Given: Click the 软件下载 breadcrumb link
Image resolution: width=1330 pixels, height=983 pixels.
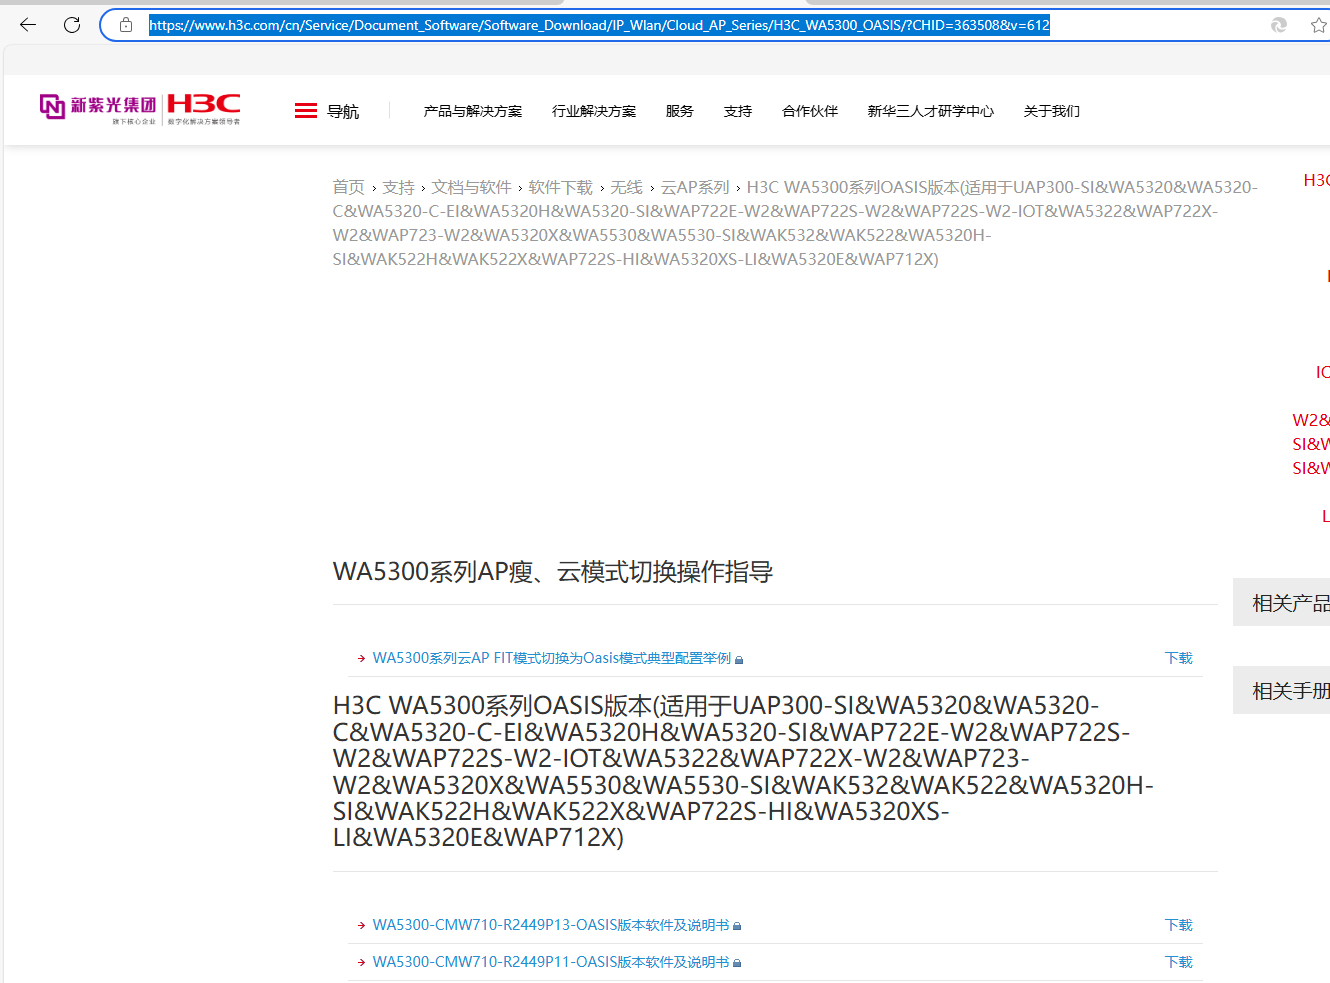Looking at the screenshot, I should click(x=561, y=187).
